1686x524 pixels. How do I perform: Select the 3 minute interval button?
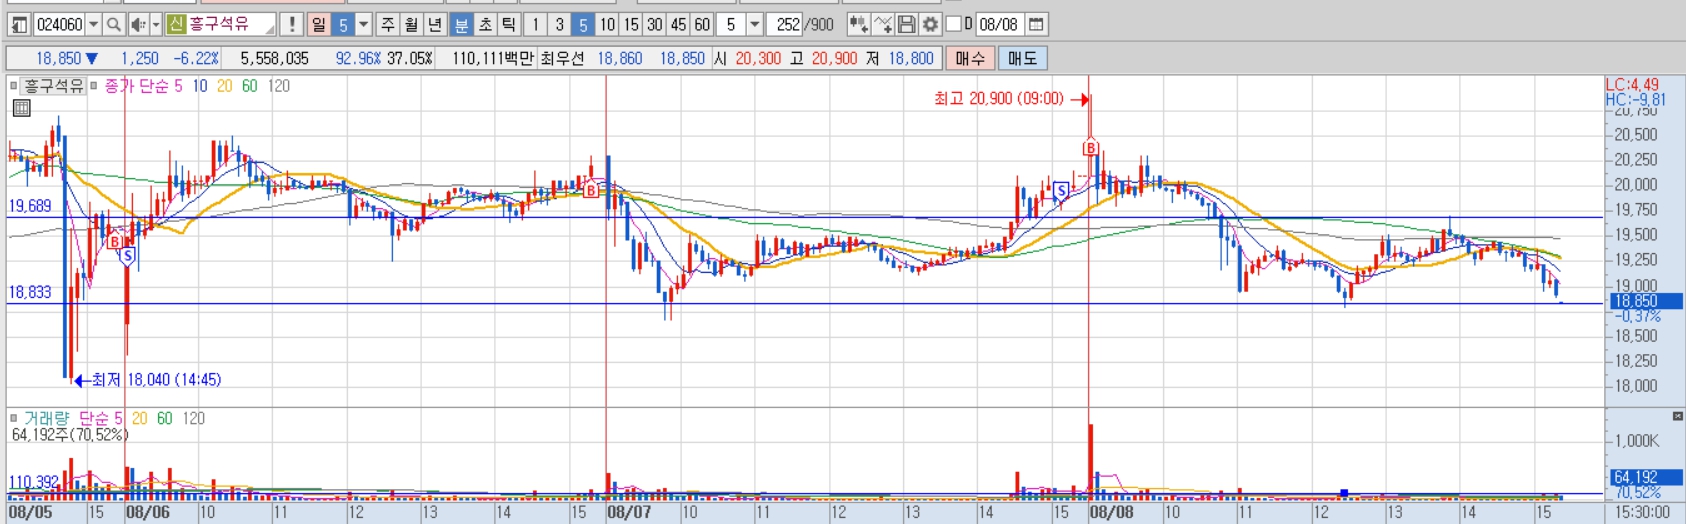coord(559,24)
